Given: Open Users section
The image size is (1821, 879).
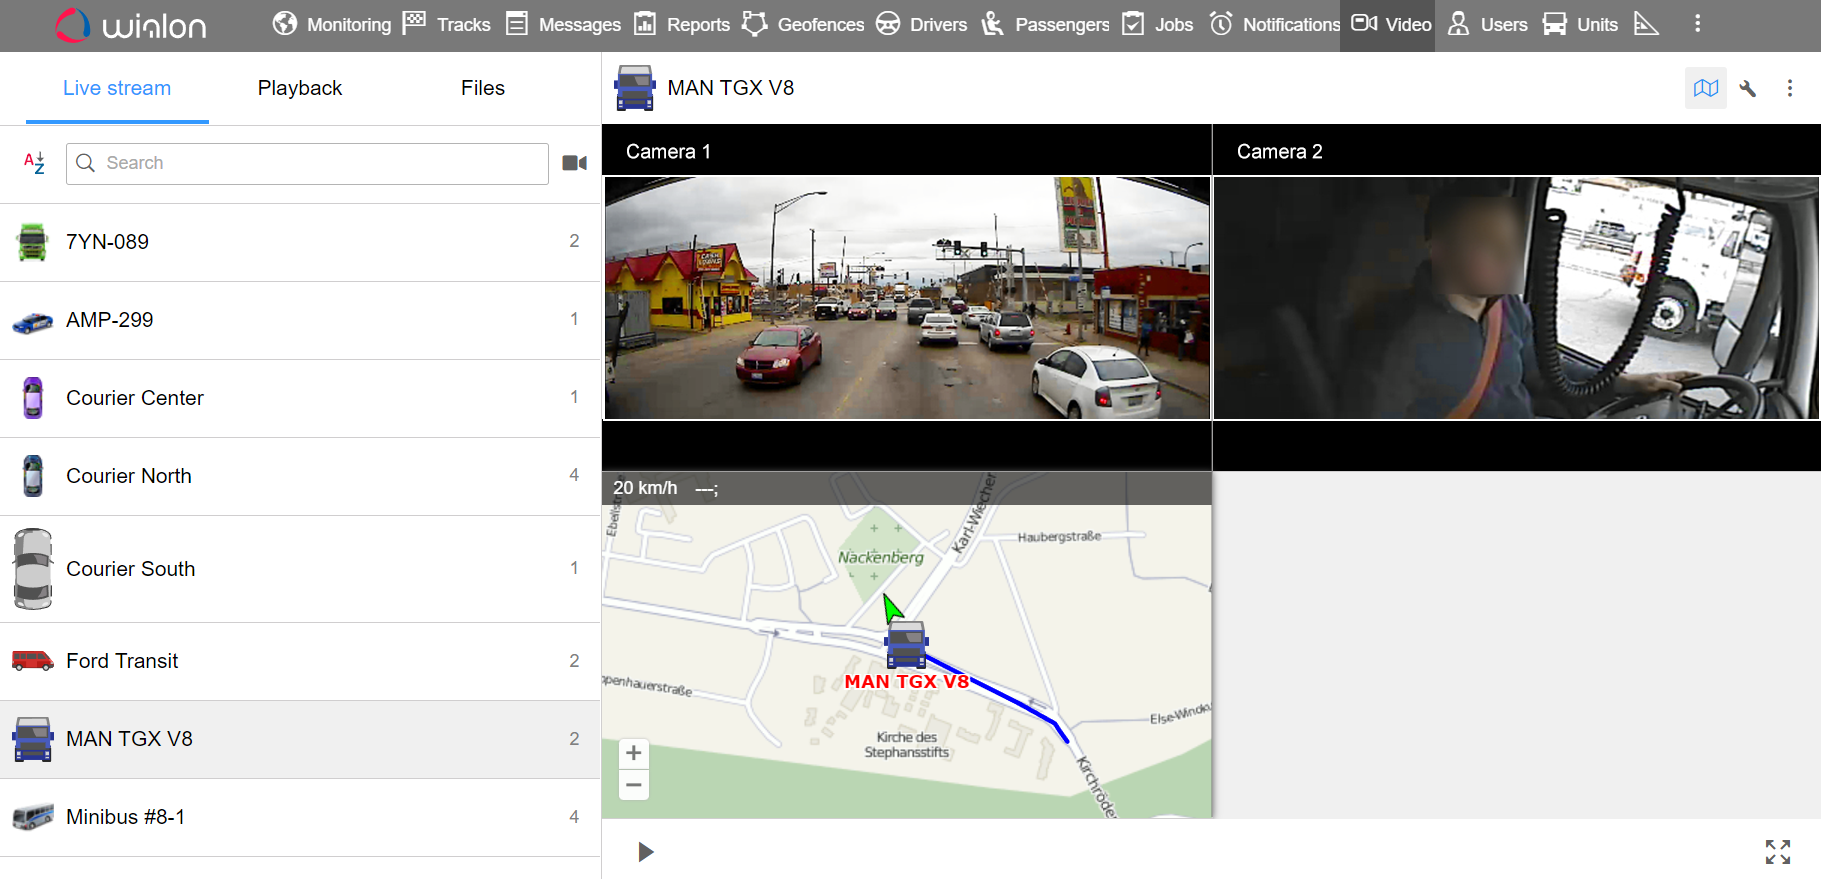Looking at the screenshot, I should [1487, 24].
